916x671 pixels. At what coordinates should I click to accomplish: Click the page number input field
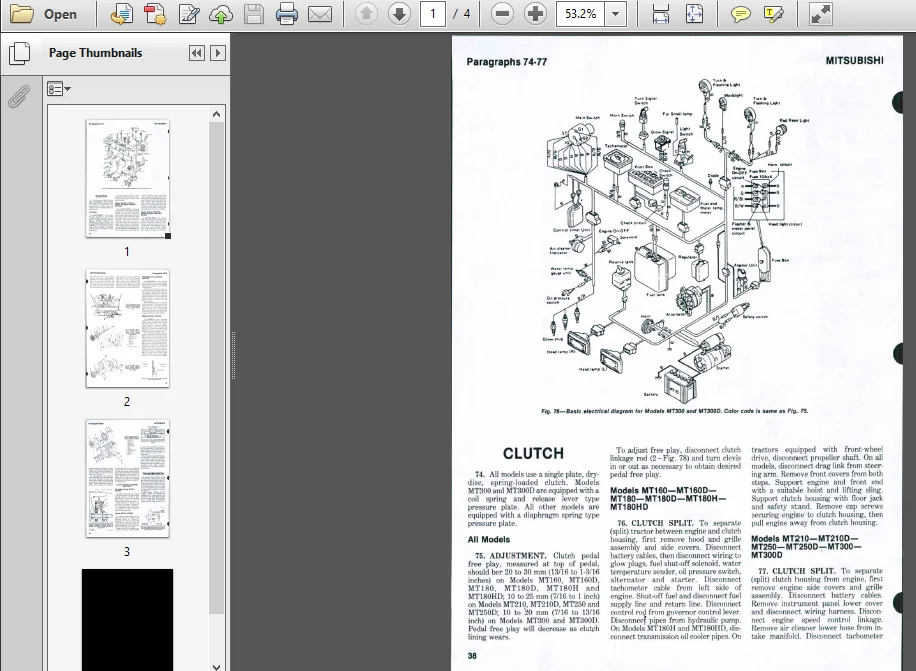pyautogui.click(x=433, y=13)
